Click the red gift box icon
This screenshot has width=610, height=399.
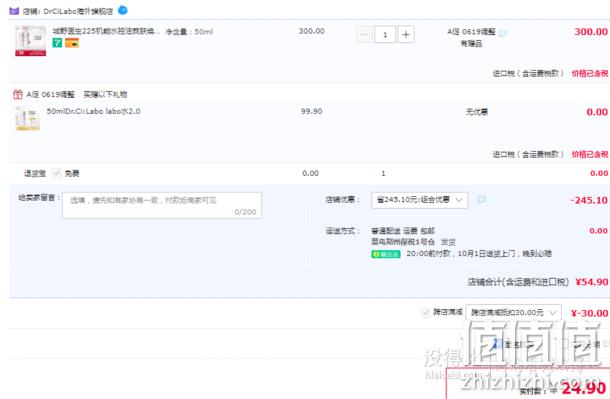pos(18,94)
